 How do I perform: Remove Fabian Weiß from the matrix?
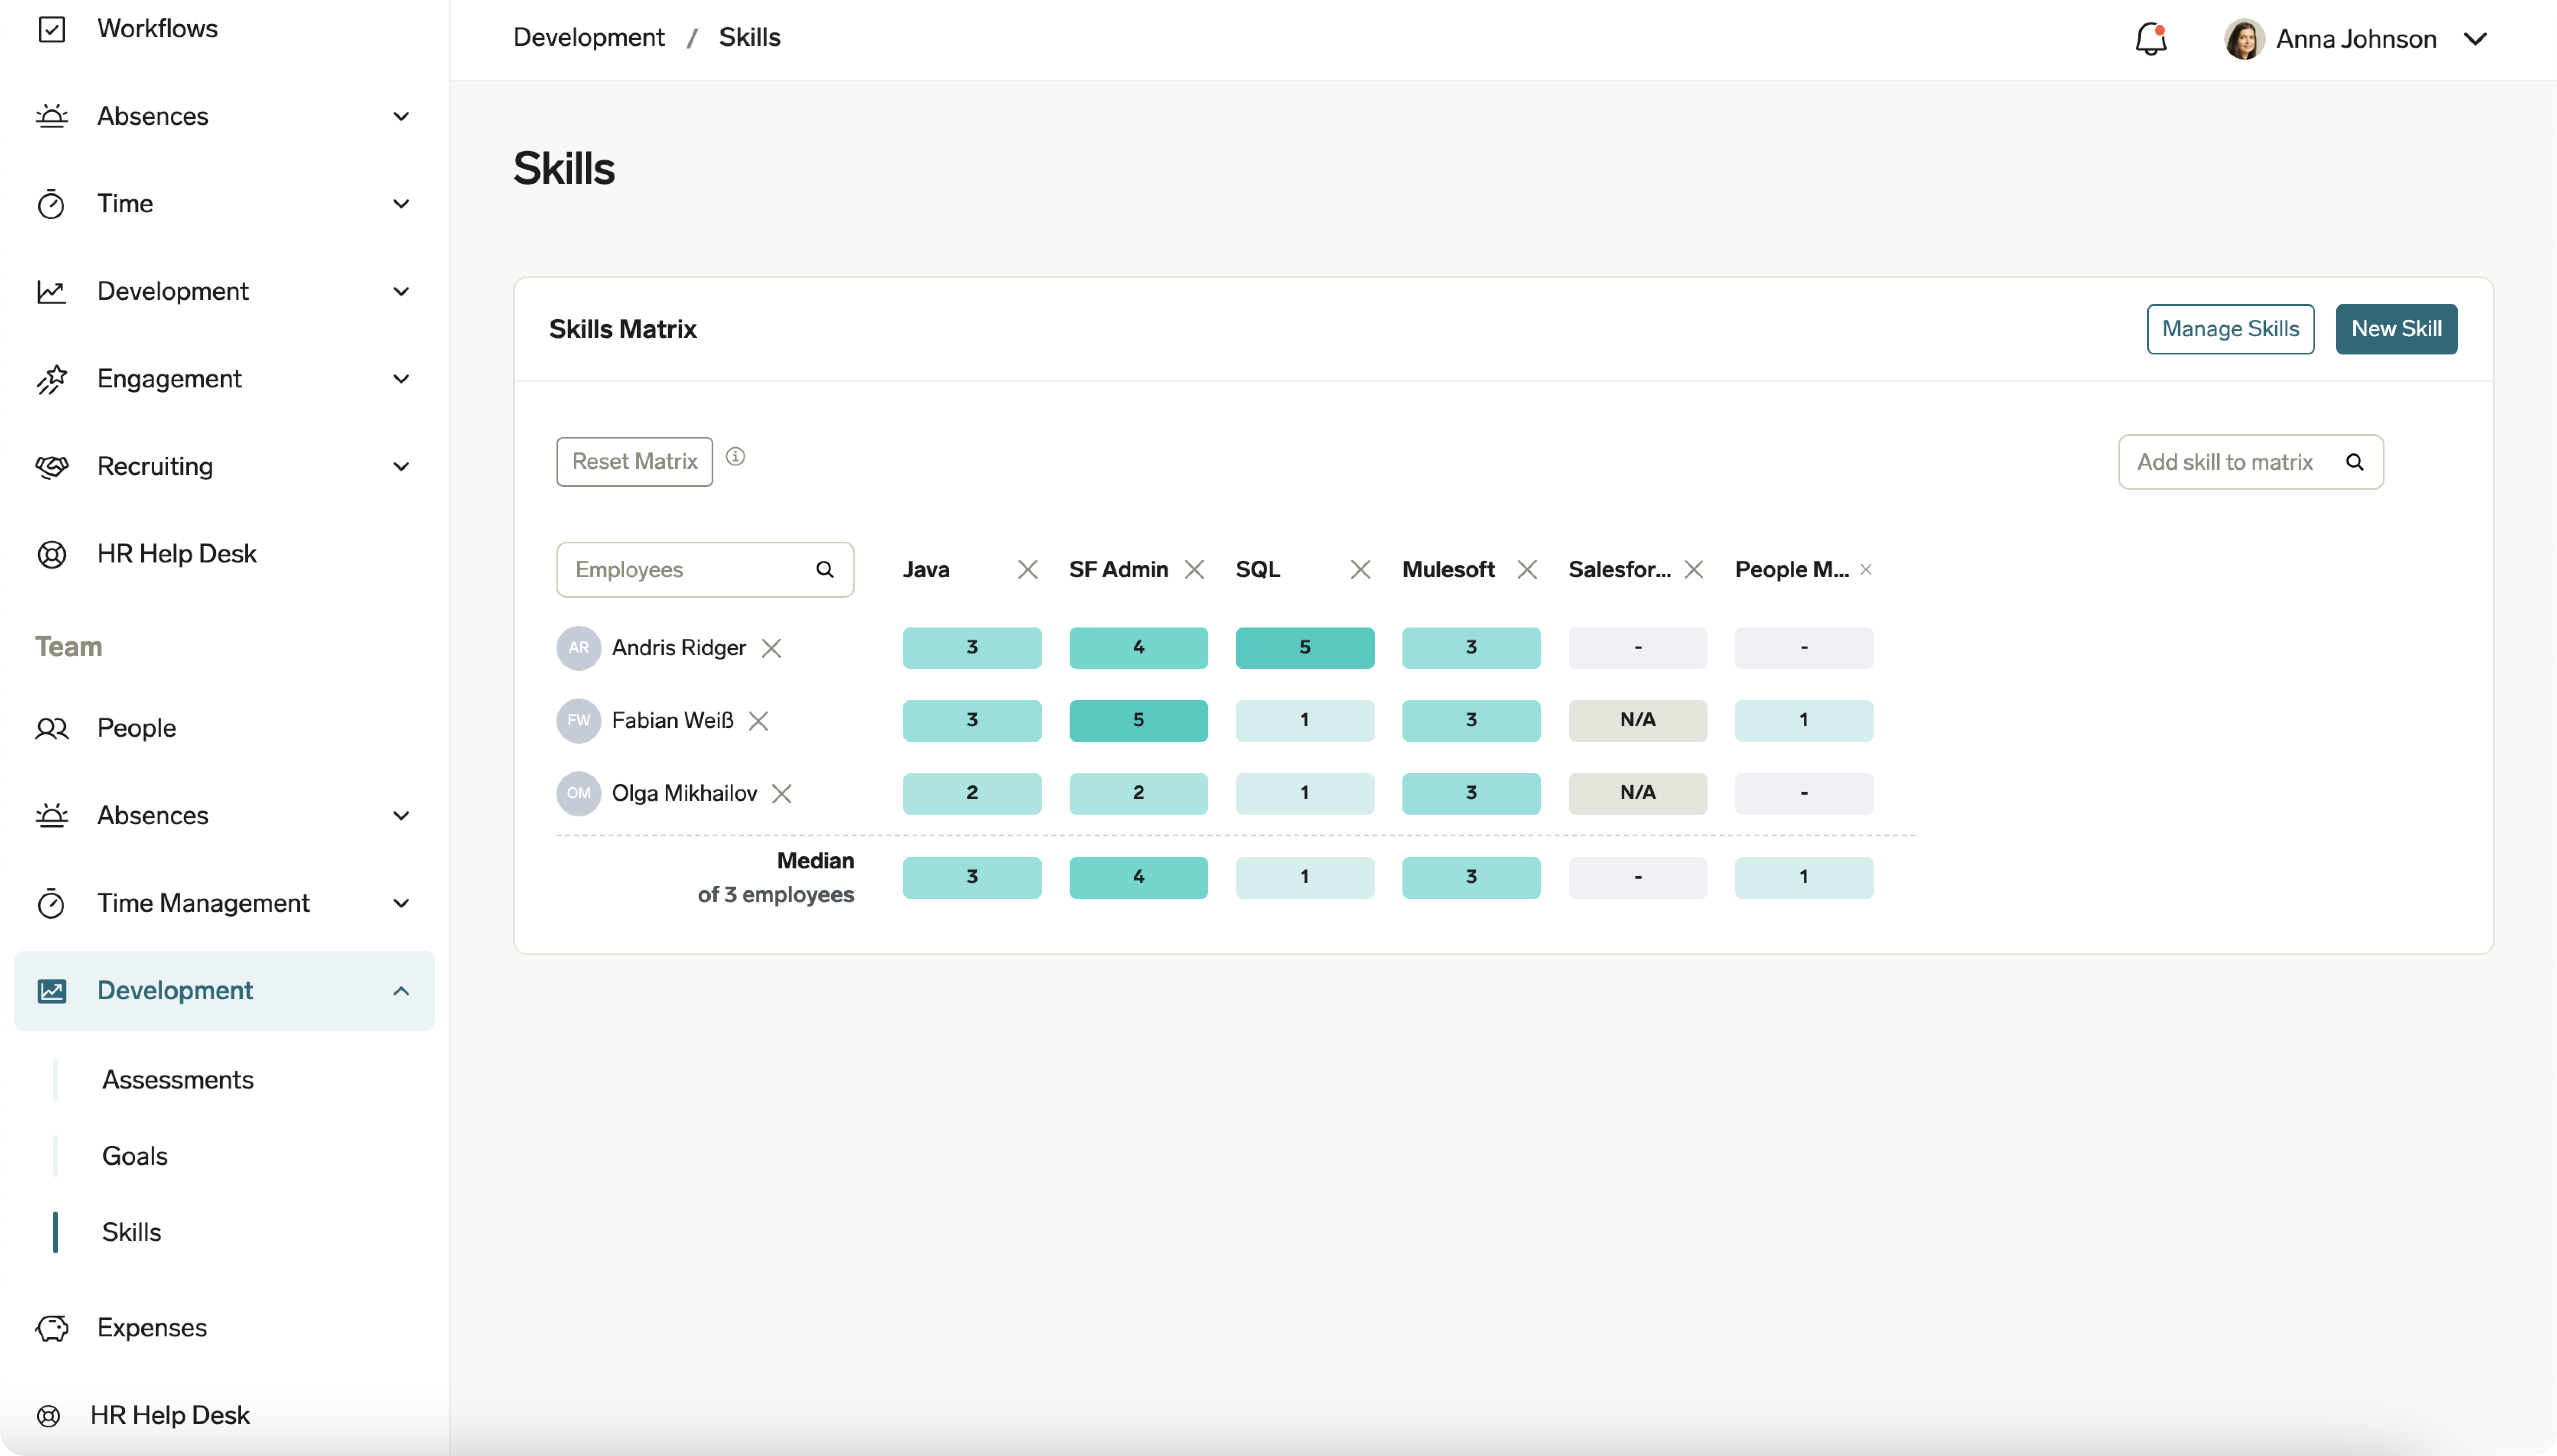(x=759, y=720)
